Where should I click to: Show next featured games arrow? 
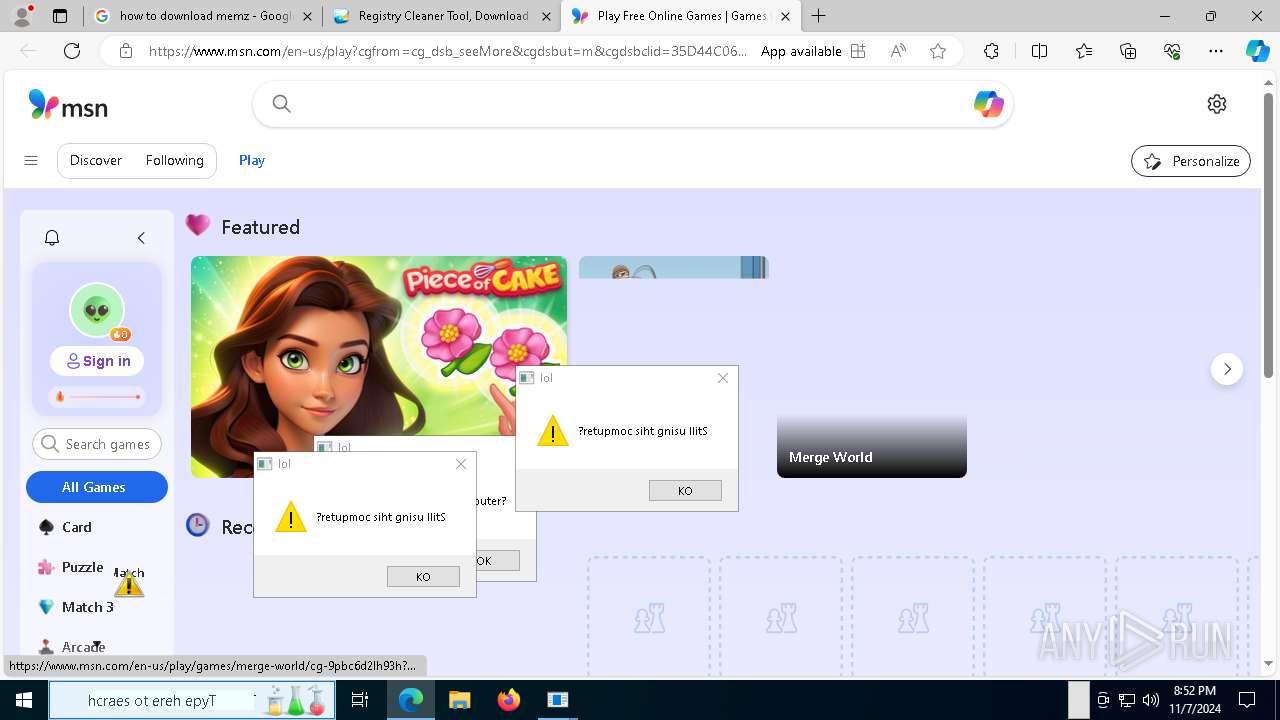click(x=1227, y=369)
